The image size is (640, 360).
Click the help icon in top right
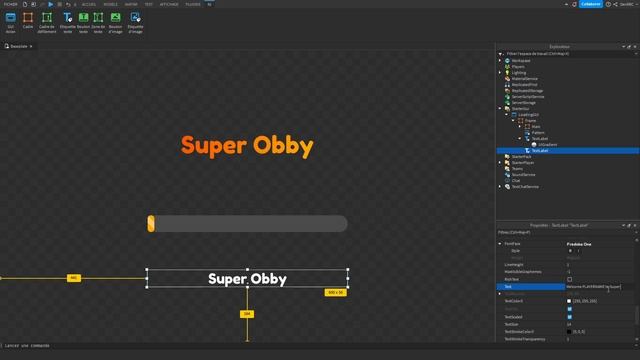608,4
